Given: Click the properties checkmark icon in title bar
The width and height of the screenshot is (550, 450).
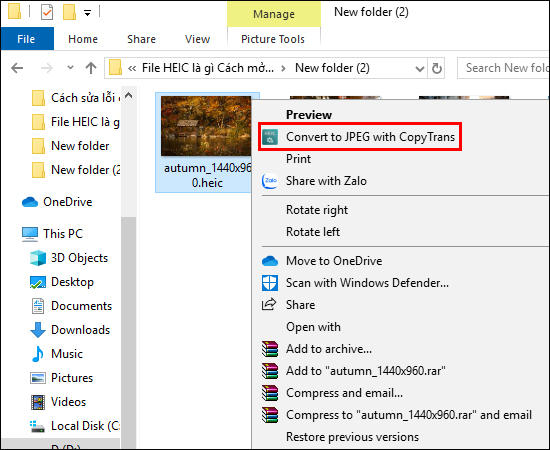Looking at the screenshot, I should [47, 12].
